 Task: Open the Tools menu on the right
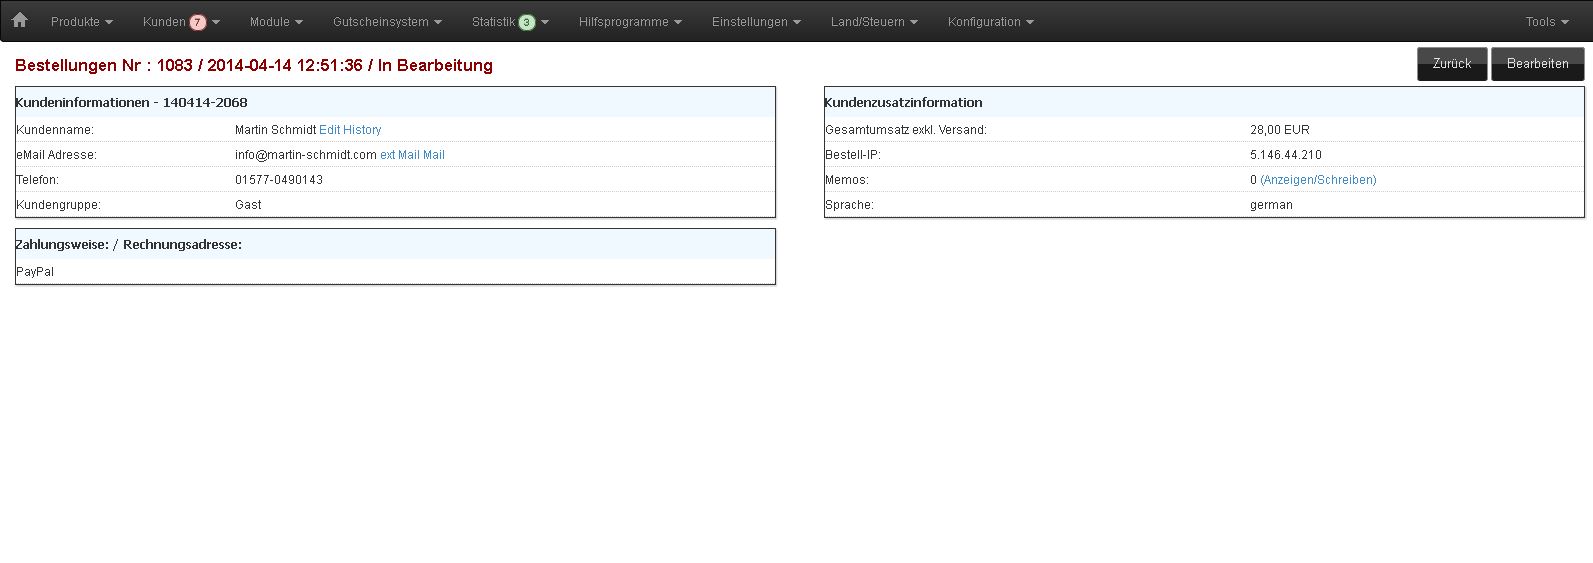(1546, 22)
